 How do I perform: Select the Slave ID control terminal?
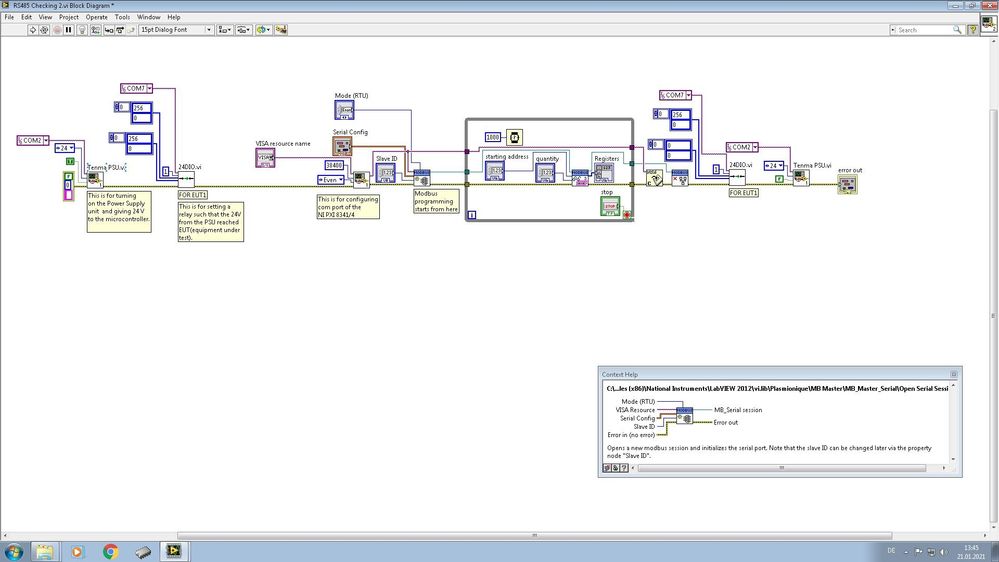(385, 173)
